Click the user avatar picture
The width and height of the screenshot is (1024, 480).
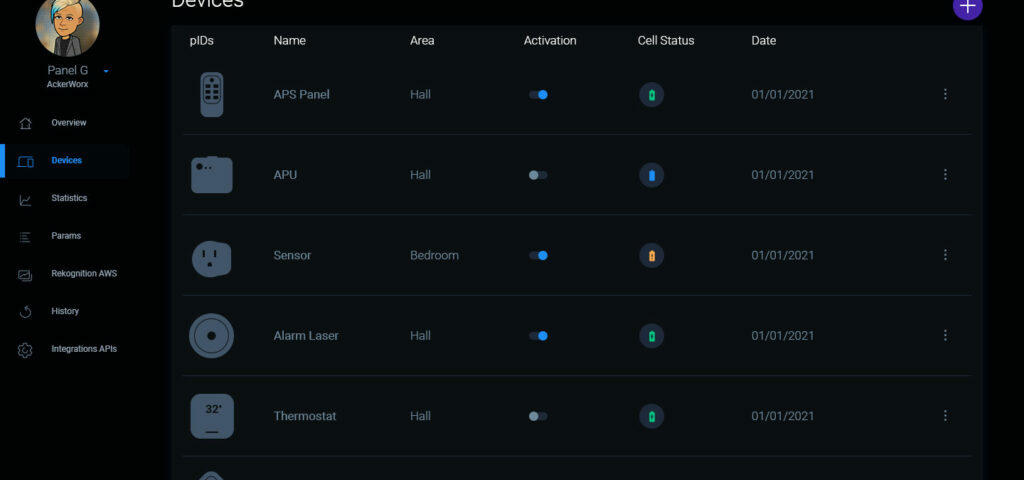tap(68, 24)
